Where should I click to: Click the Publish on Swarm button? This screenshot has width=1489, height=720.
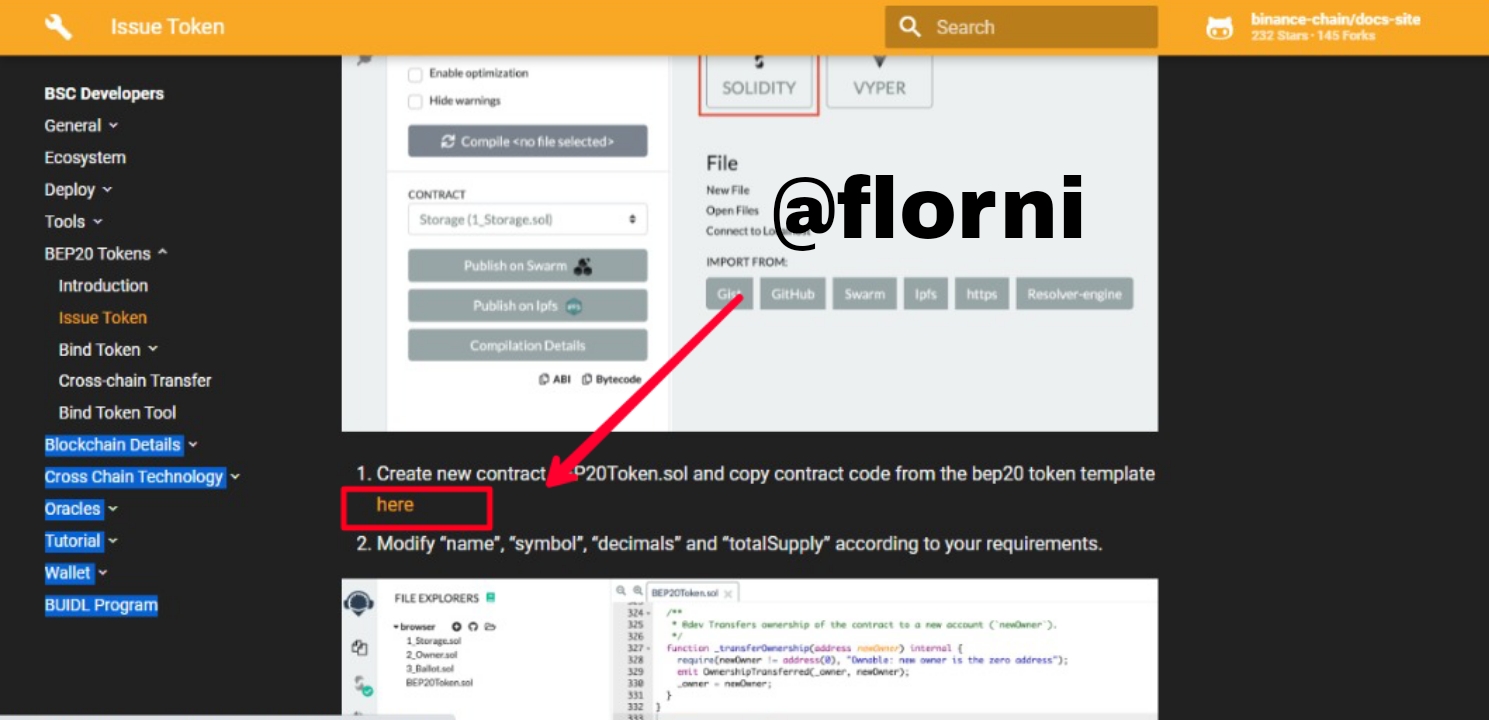[x=527, y=266]
